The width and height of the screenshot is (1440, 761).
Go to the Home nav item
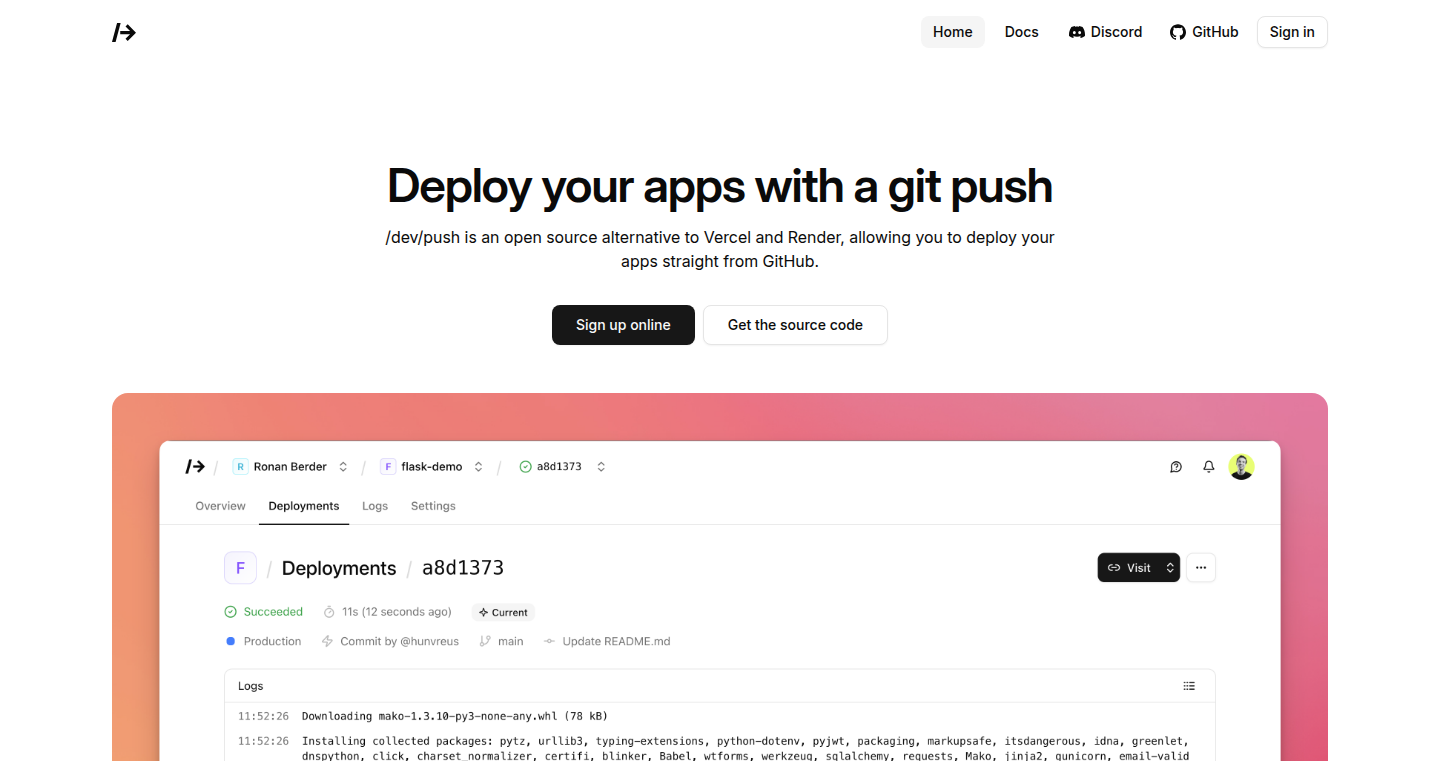coord(953,32)
